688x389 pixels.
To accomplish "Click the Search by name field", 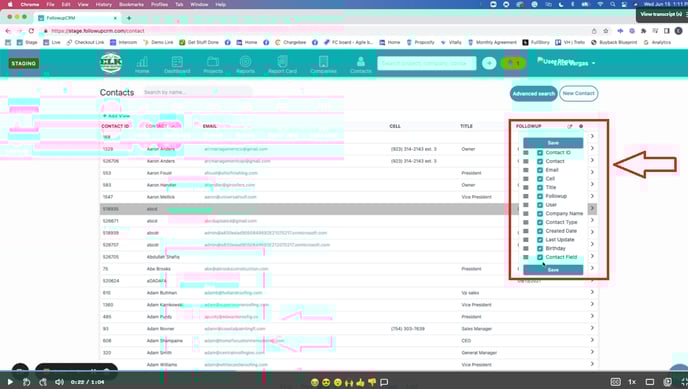I will click(197, 92).
